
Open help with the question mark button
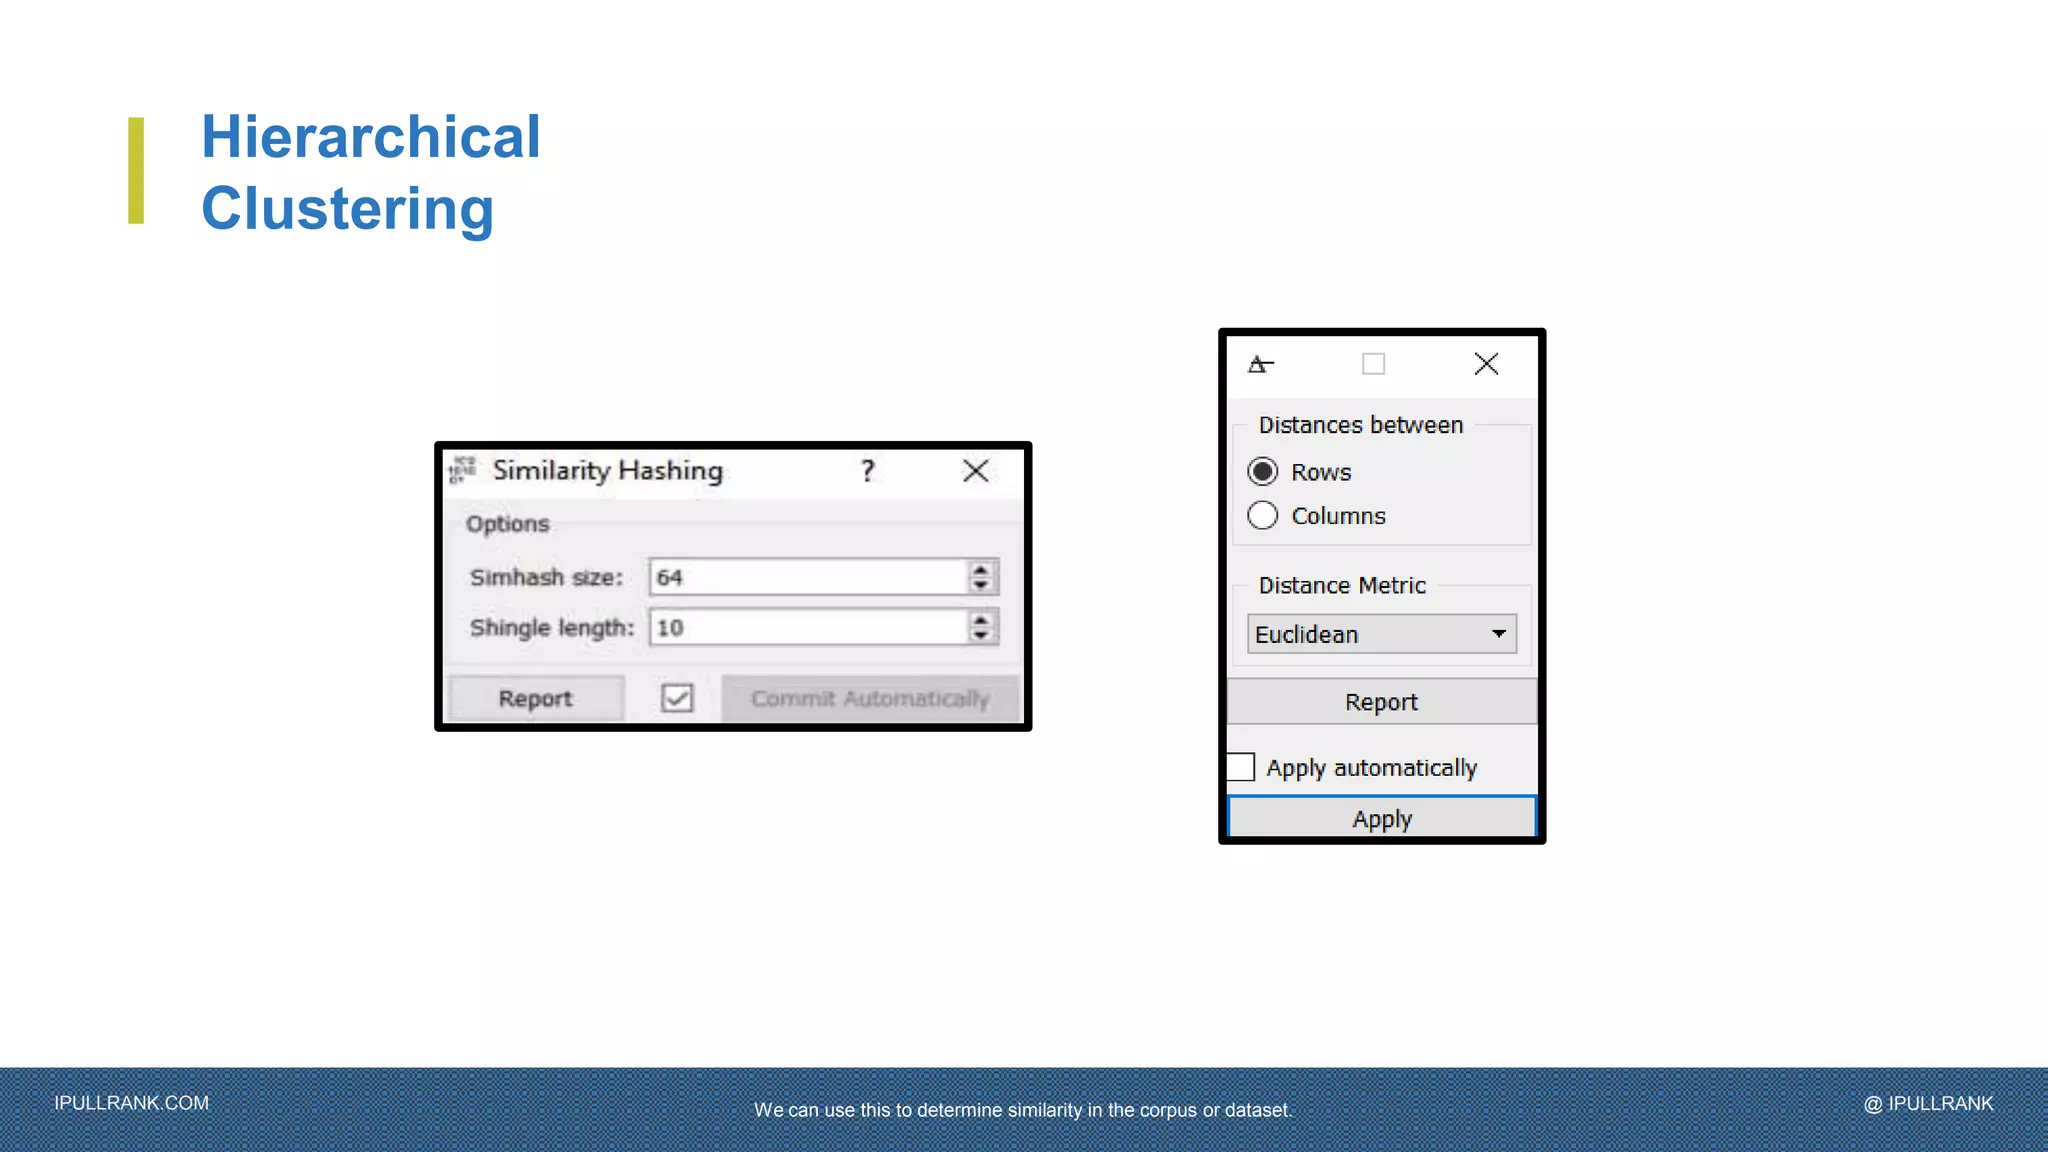coord(868,471)
